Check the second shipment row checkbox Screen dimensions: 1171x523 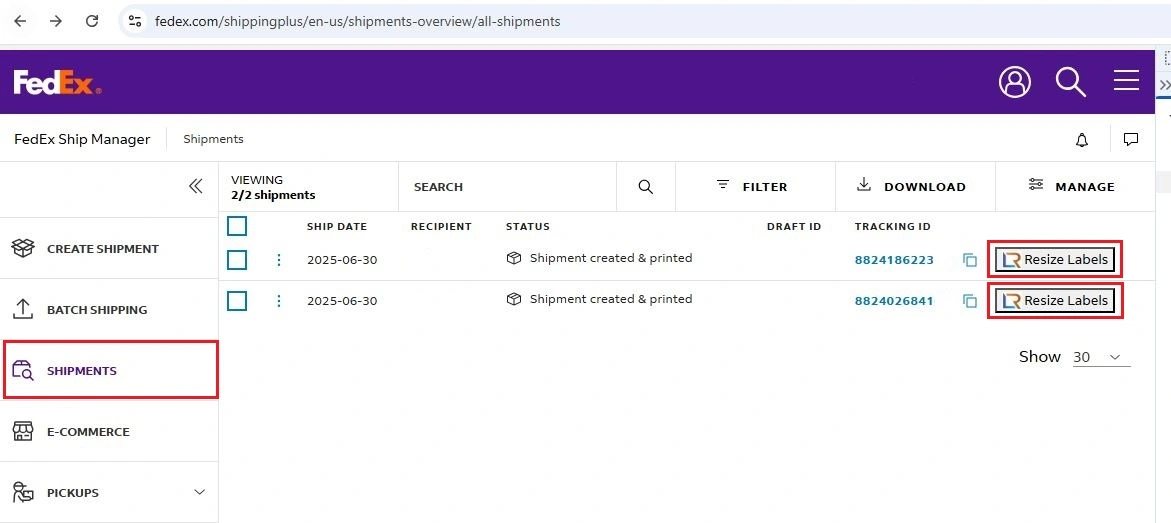point(237,301)
